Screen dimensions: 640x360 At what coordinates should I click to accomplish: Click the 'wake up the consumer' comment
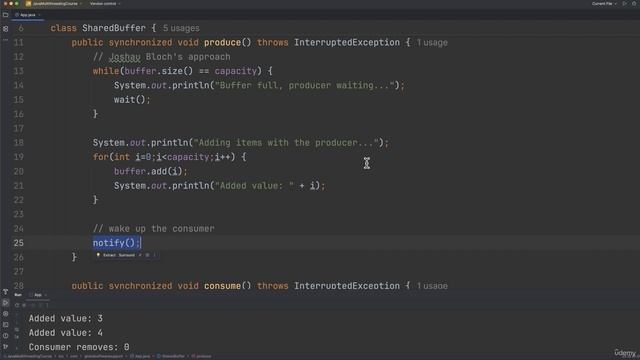pos(153,229)
